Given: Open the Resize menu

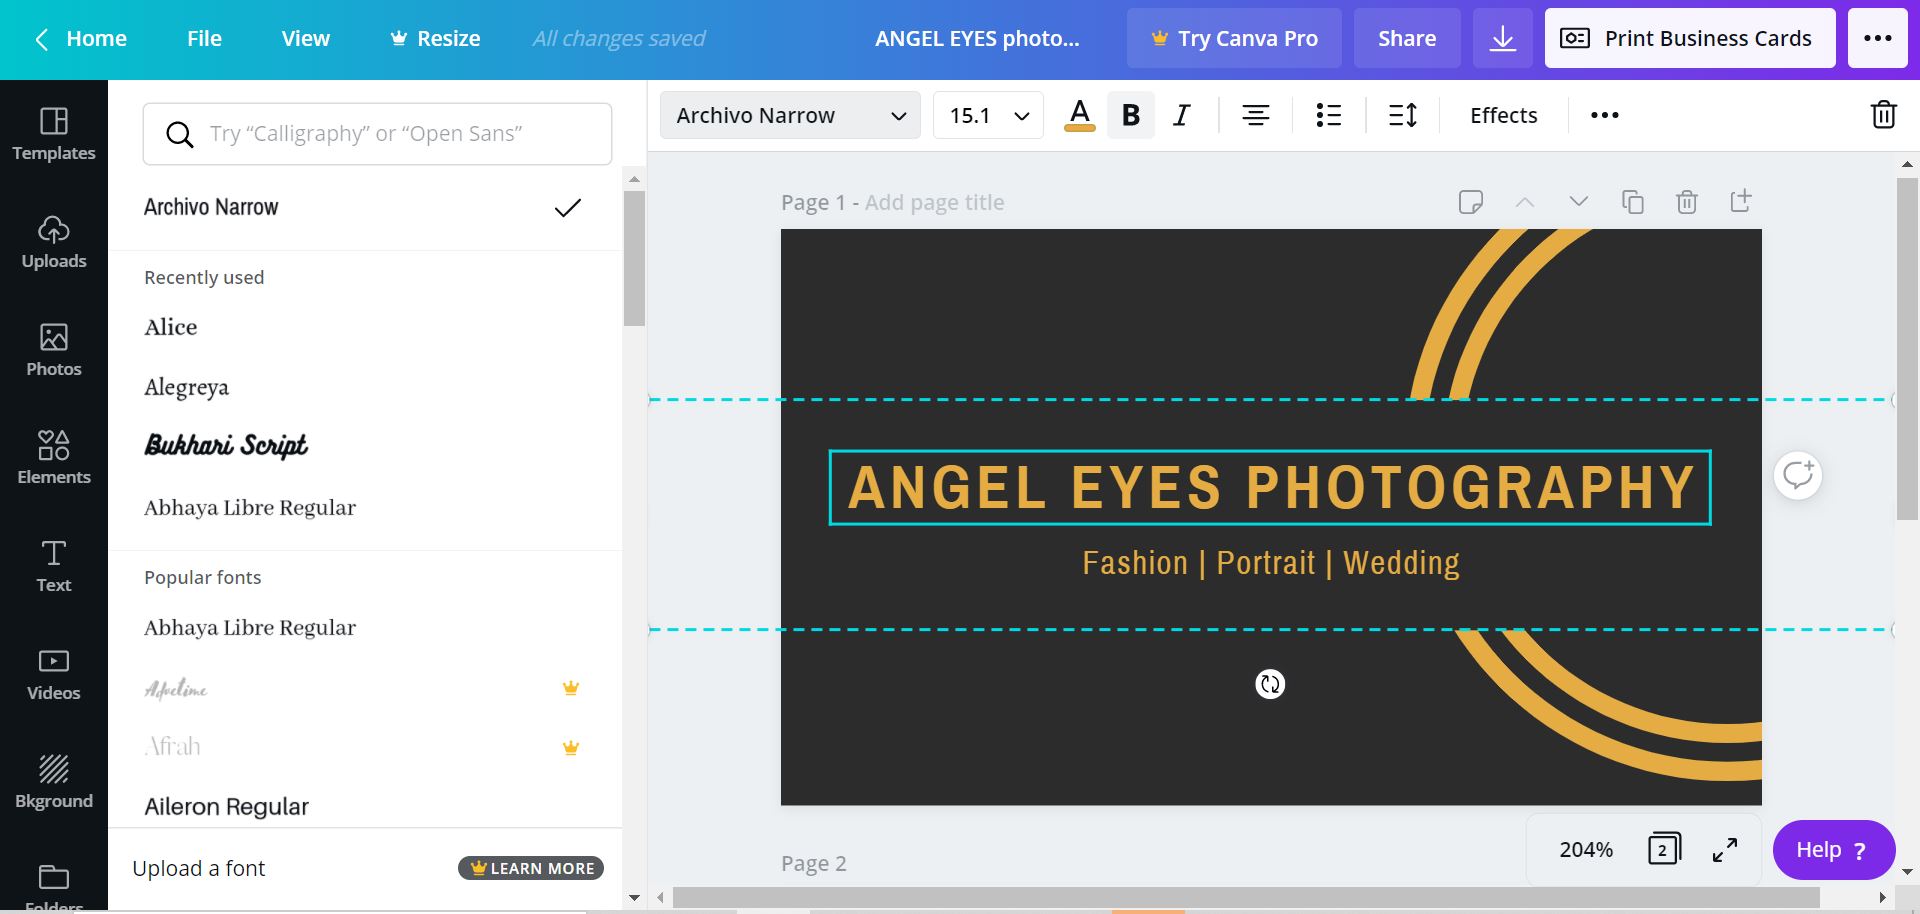Looking at the screenshot, I should pyautogui.click(x=435, y=39).
